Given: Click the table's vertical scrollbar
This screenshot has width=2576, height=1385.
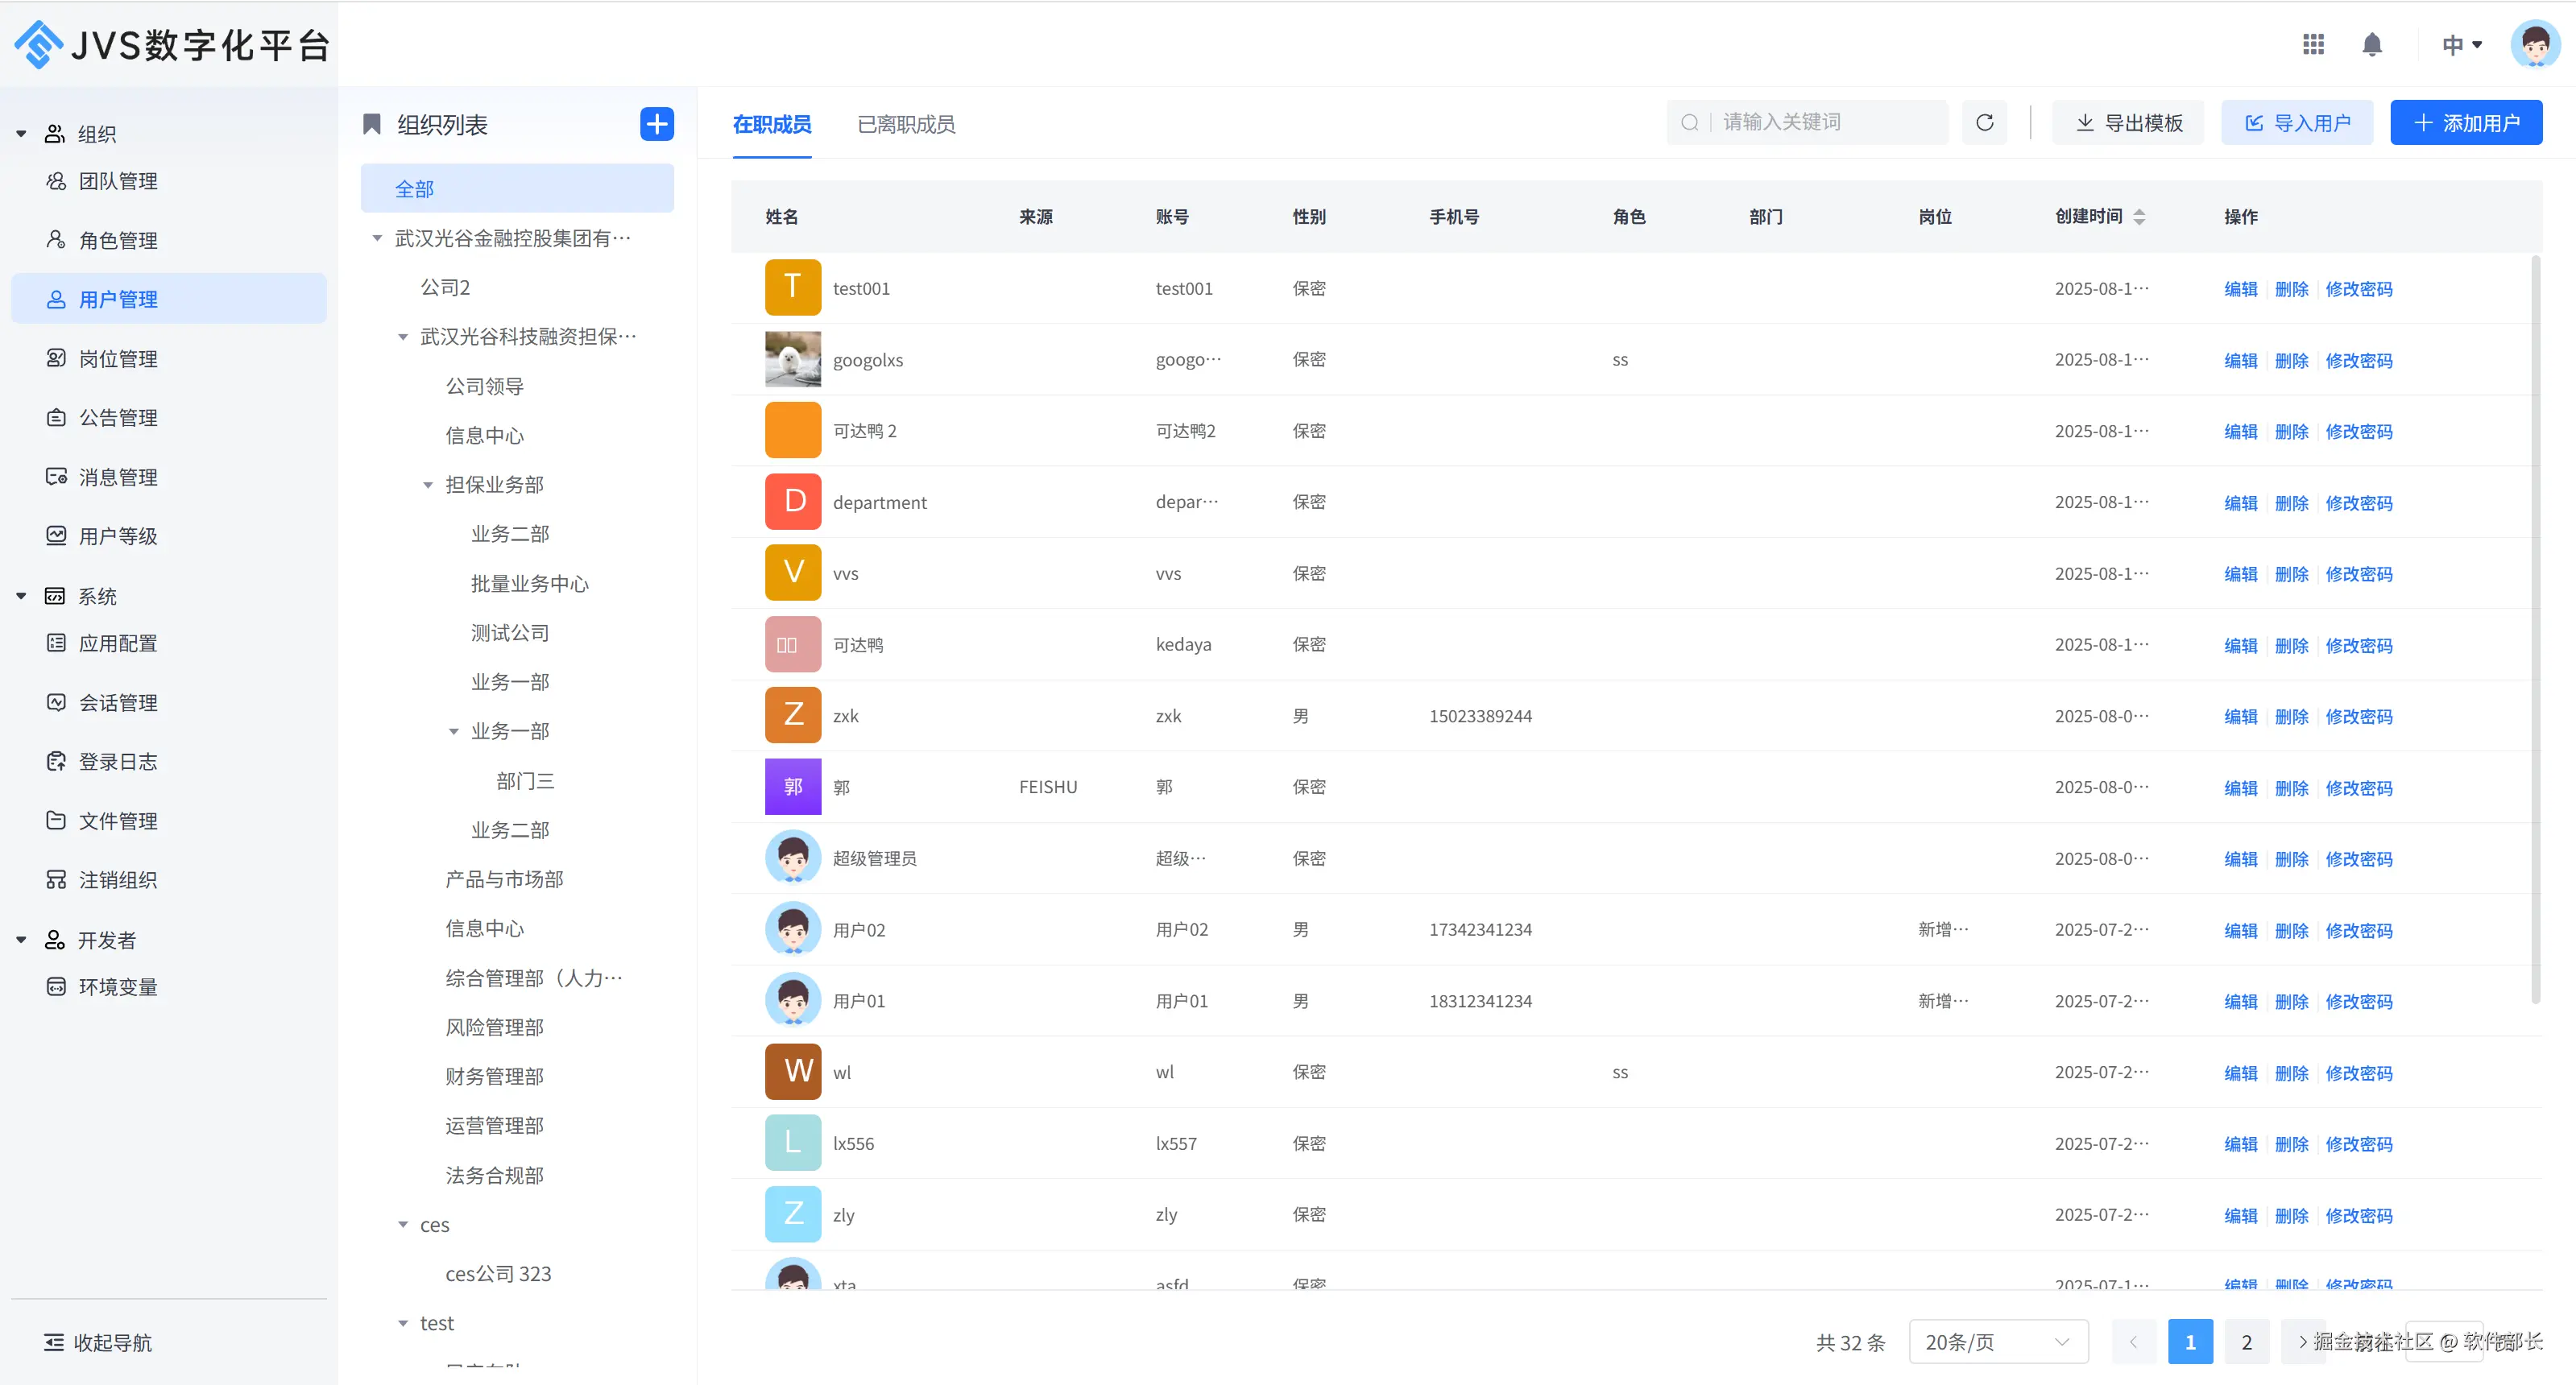Looking at the screenshot, I should point(2535,630).
